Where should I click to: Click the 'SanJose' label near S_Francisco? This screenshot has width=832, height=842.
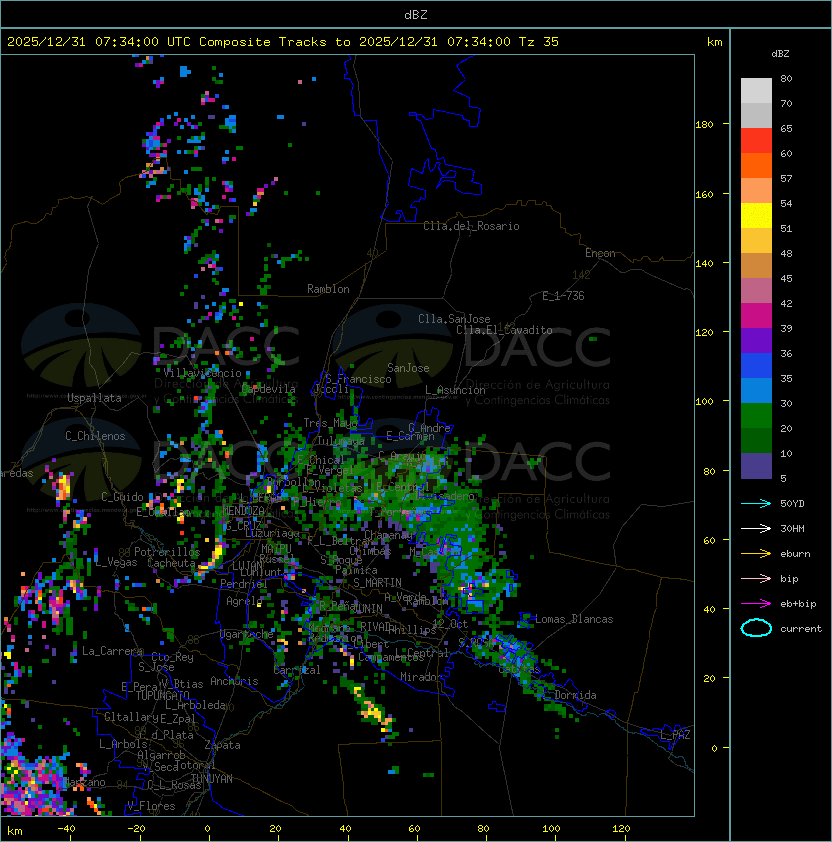click(408, 368)
